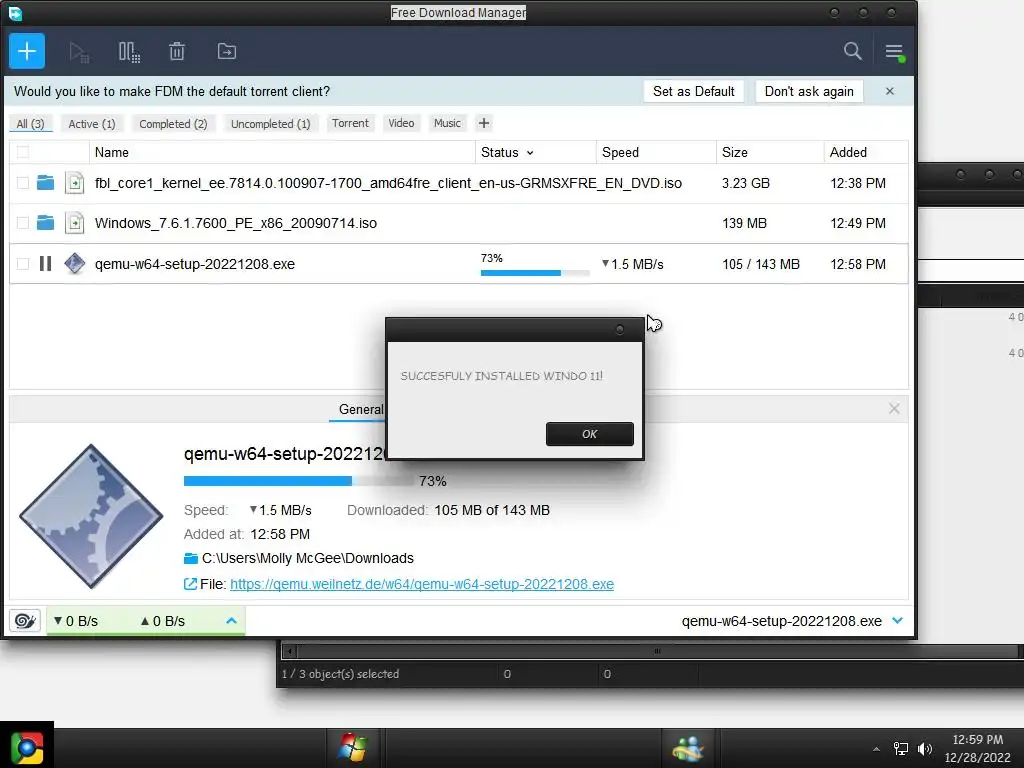Click the delete trash can icon

pyautogui.click(x=177, y=51)
